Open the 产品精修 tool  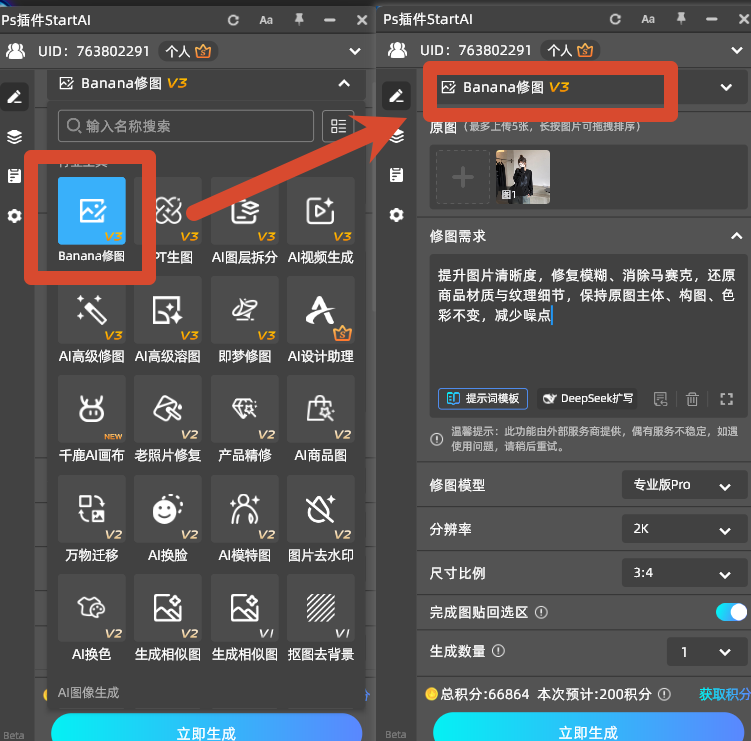[244, 409]
